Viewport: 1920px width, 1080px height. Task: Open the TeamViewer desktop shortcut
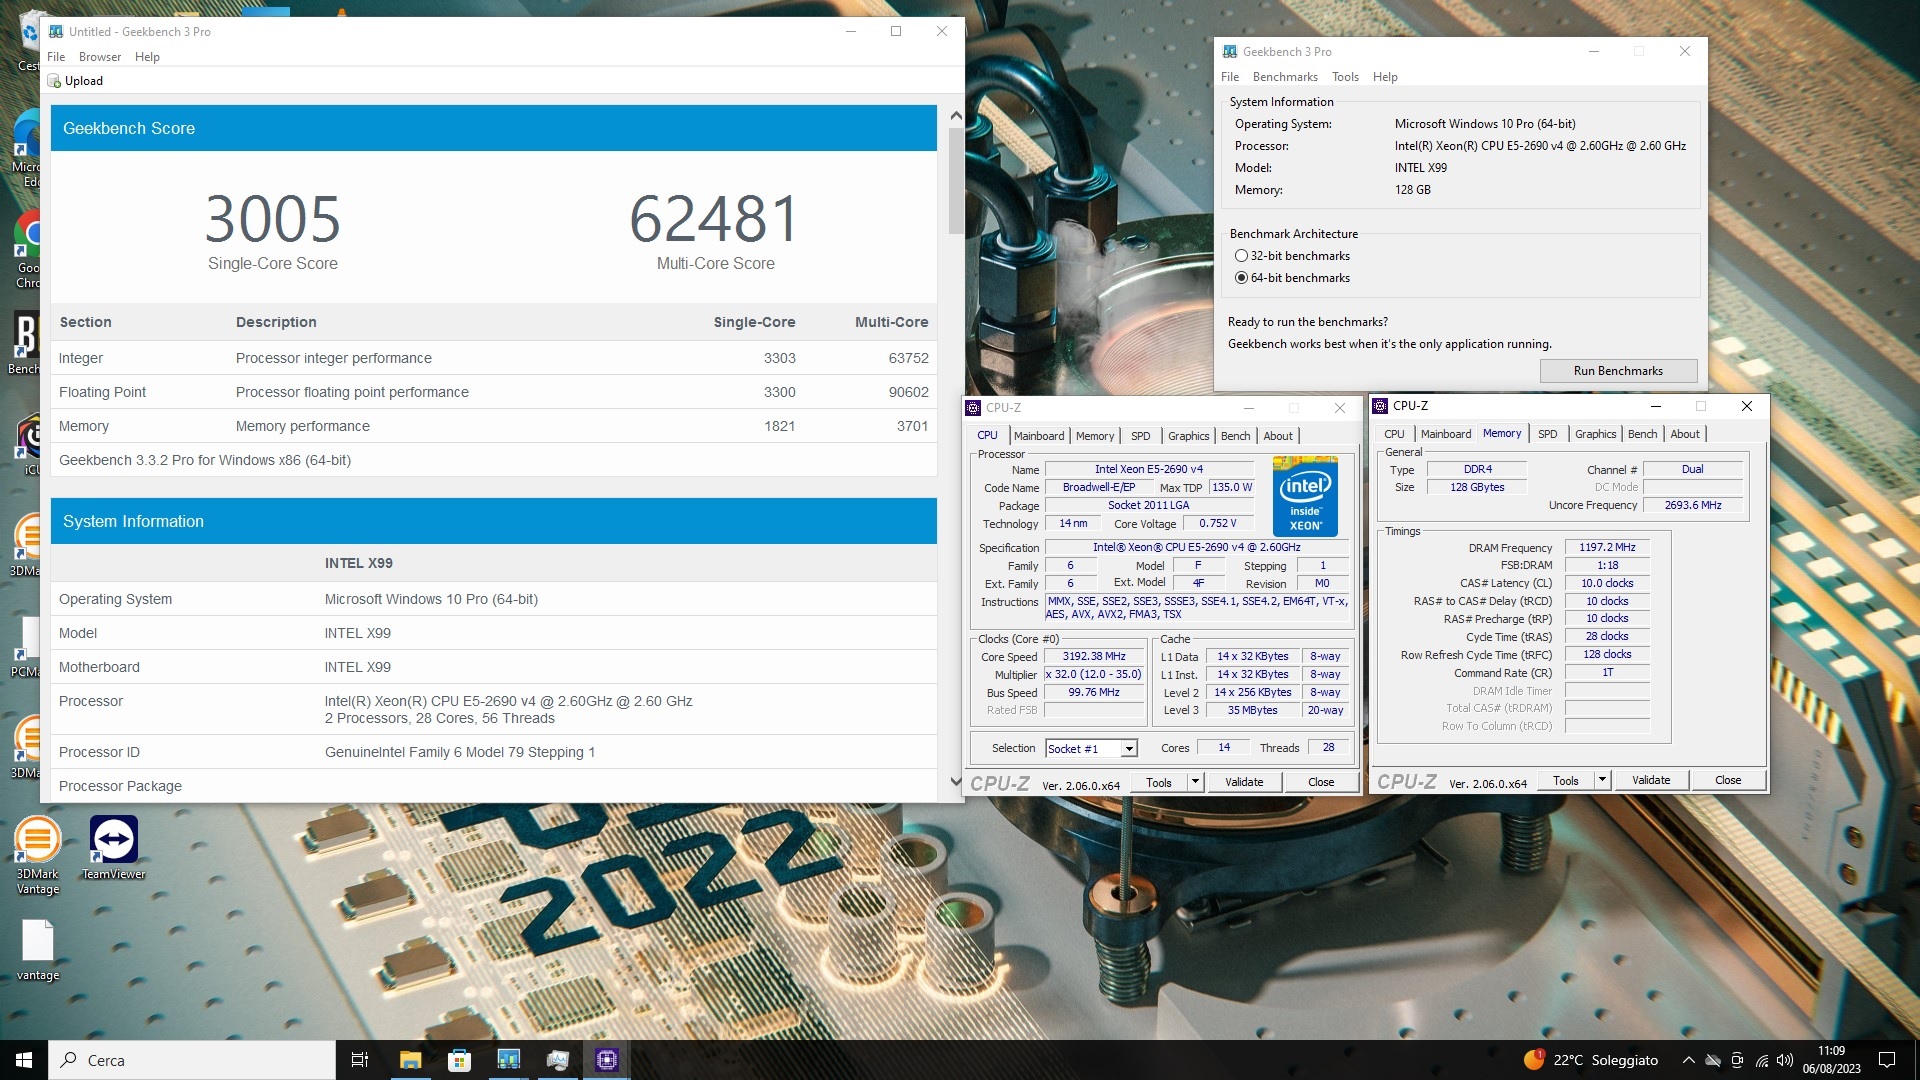click(114, 847)
